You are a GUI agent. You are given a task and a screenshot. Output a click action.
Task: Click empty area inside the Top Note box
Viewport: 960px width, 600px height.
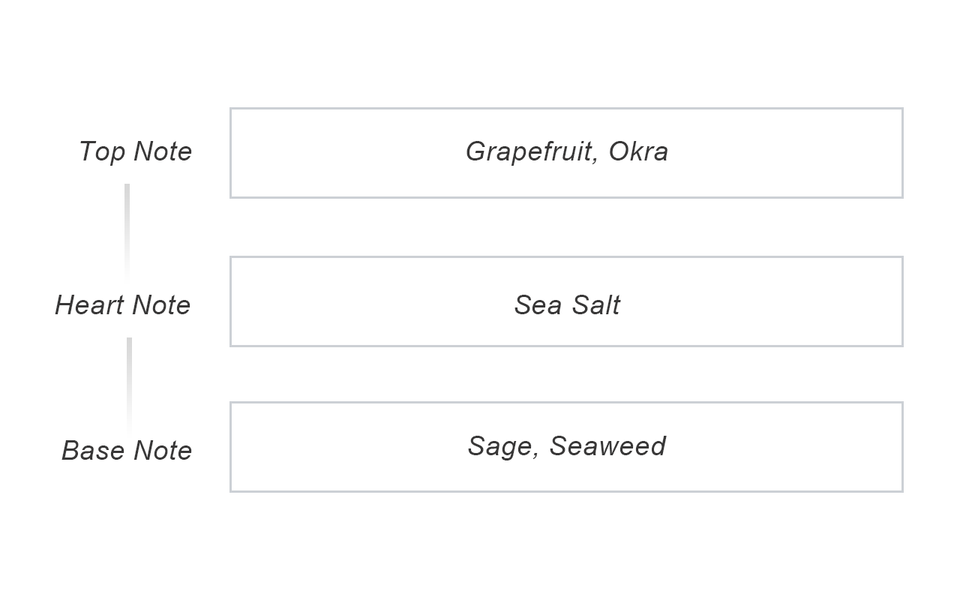pos(330,153)
